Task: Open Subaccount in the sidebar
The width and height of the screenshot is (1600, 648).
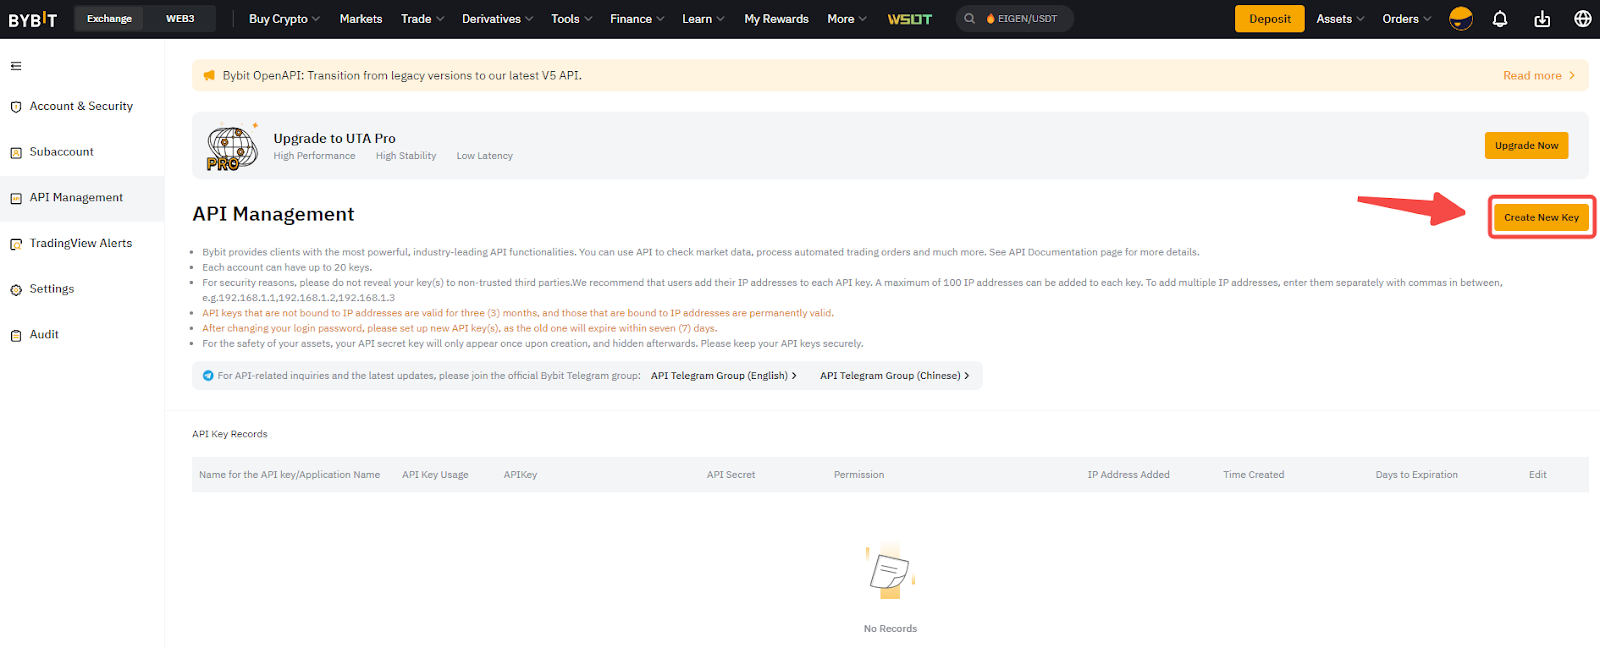Action: click(61, 152)
